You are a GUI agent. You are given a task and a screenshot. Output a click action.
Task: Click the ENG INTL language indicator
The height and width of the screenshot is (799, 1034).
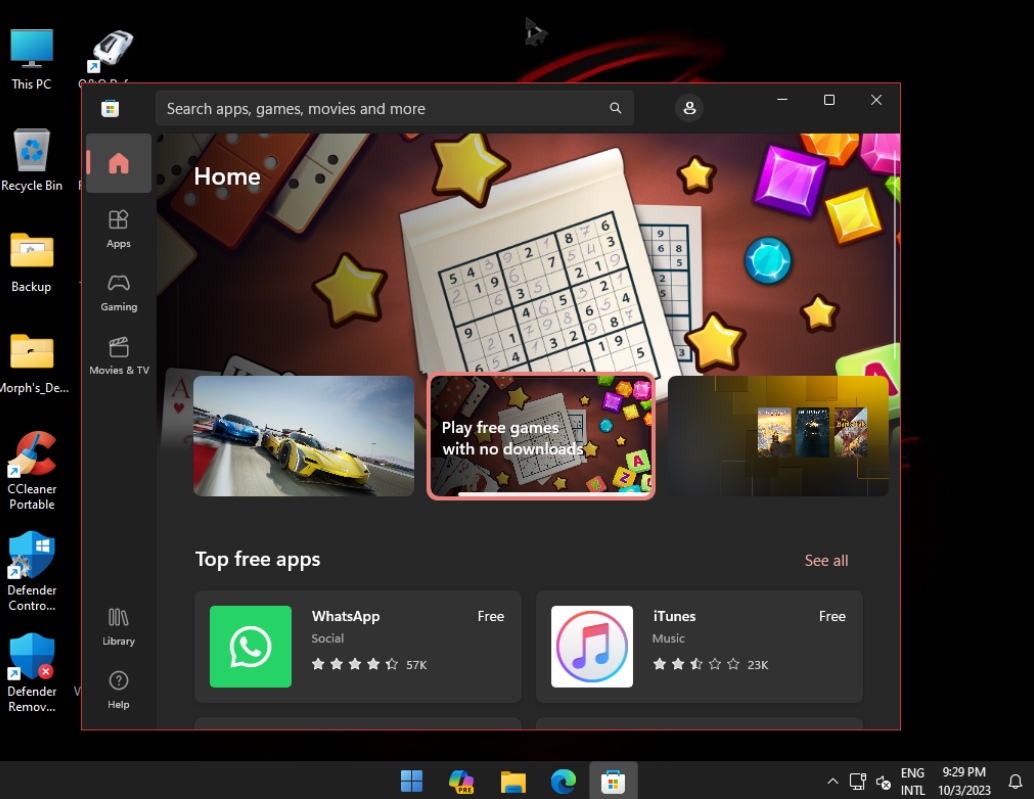(913, 781)
